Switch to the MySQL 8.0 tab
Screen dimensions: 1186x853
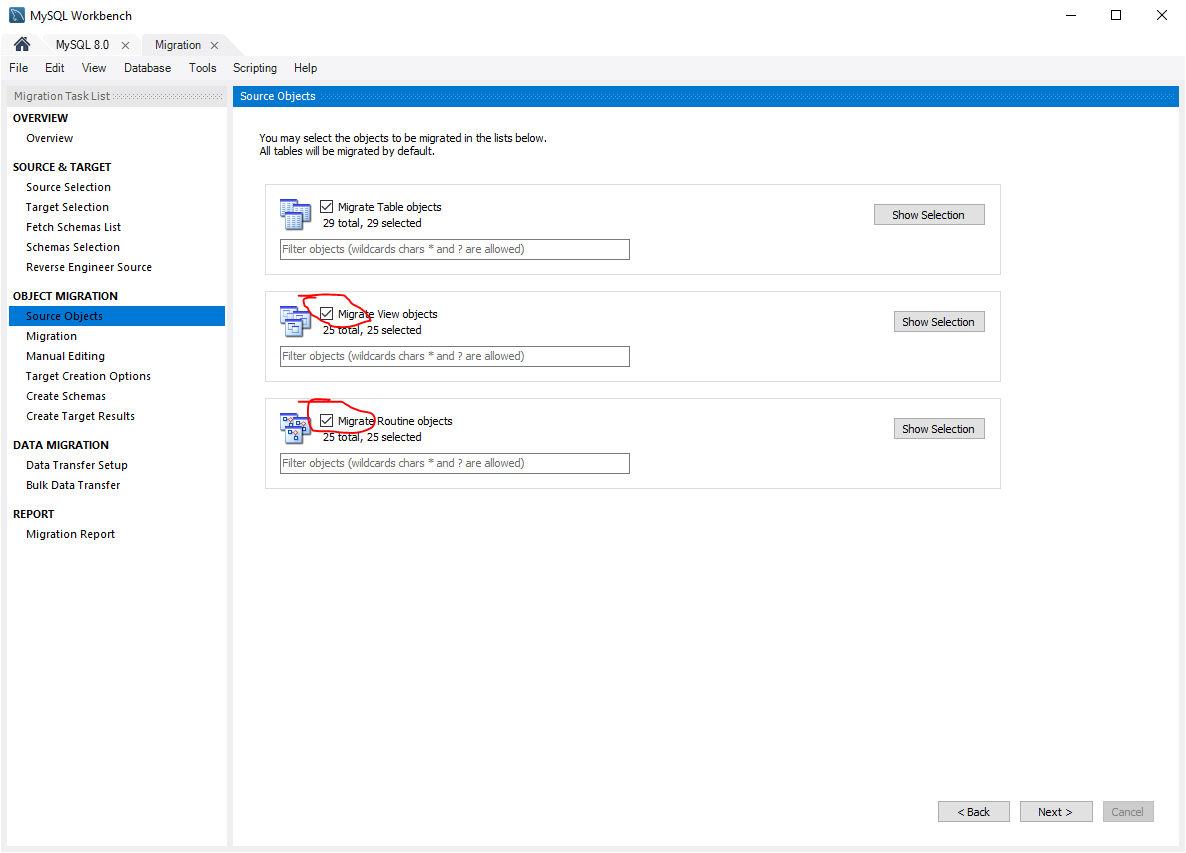pyautogui.click(x=82, y=45)
